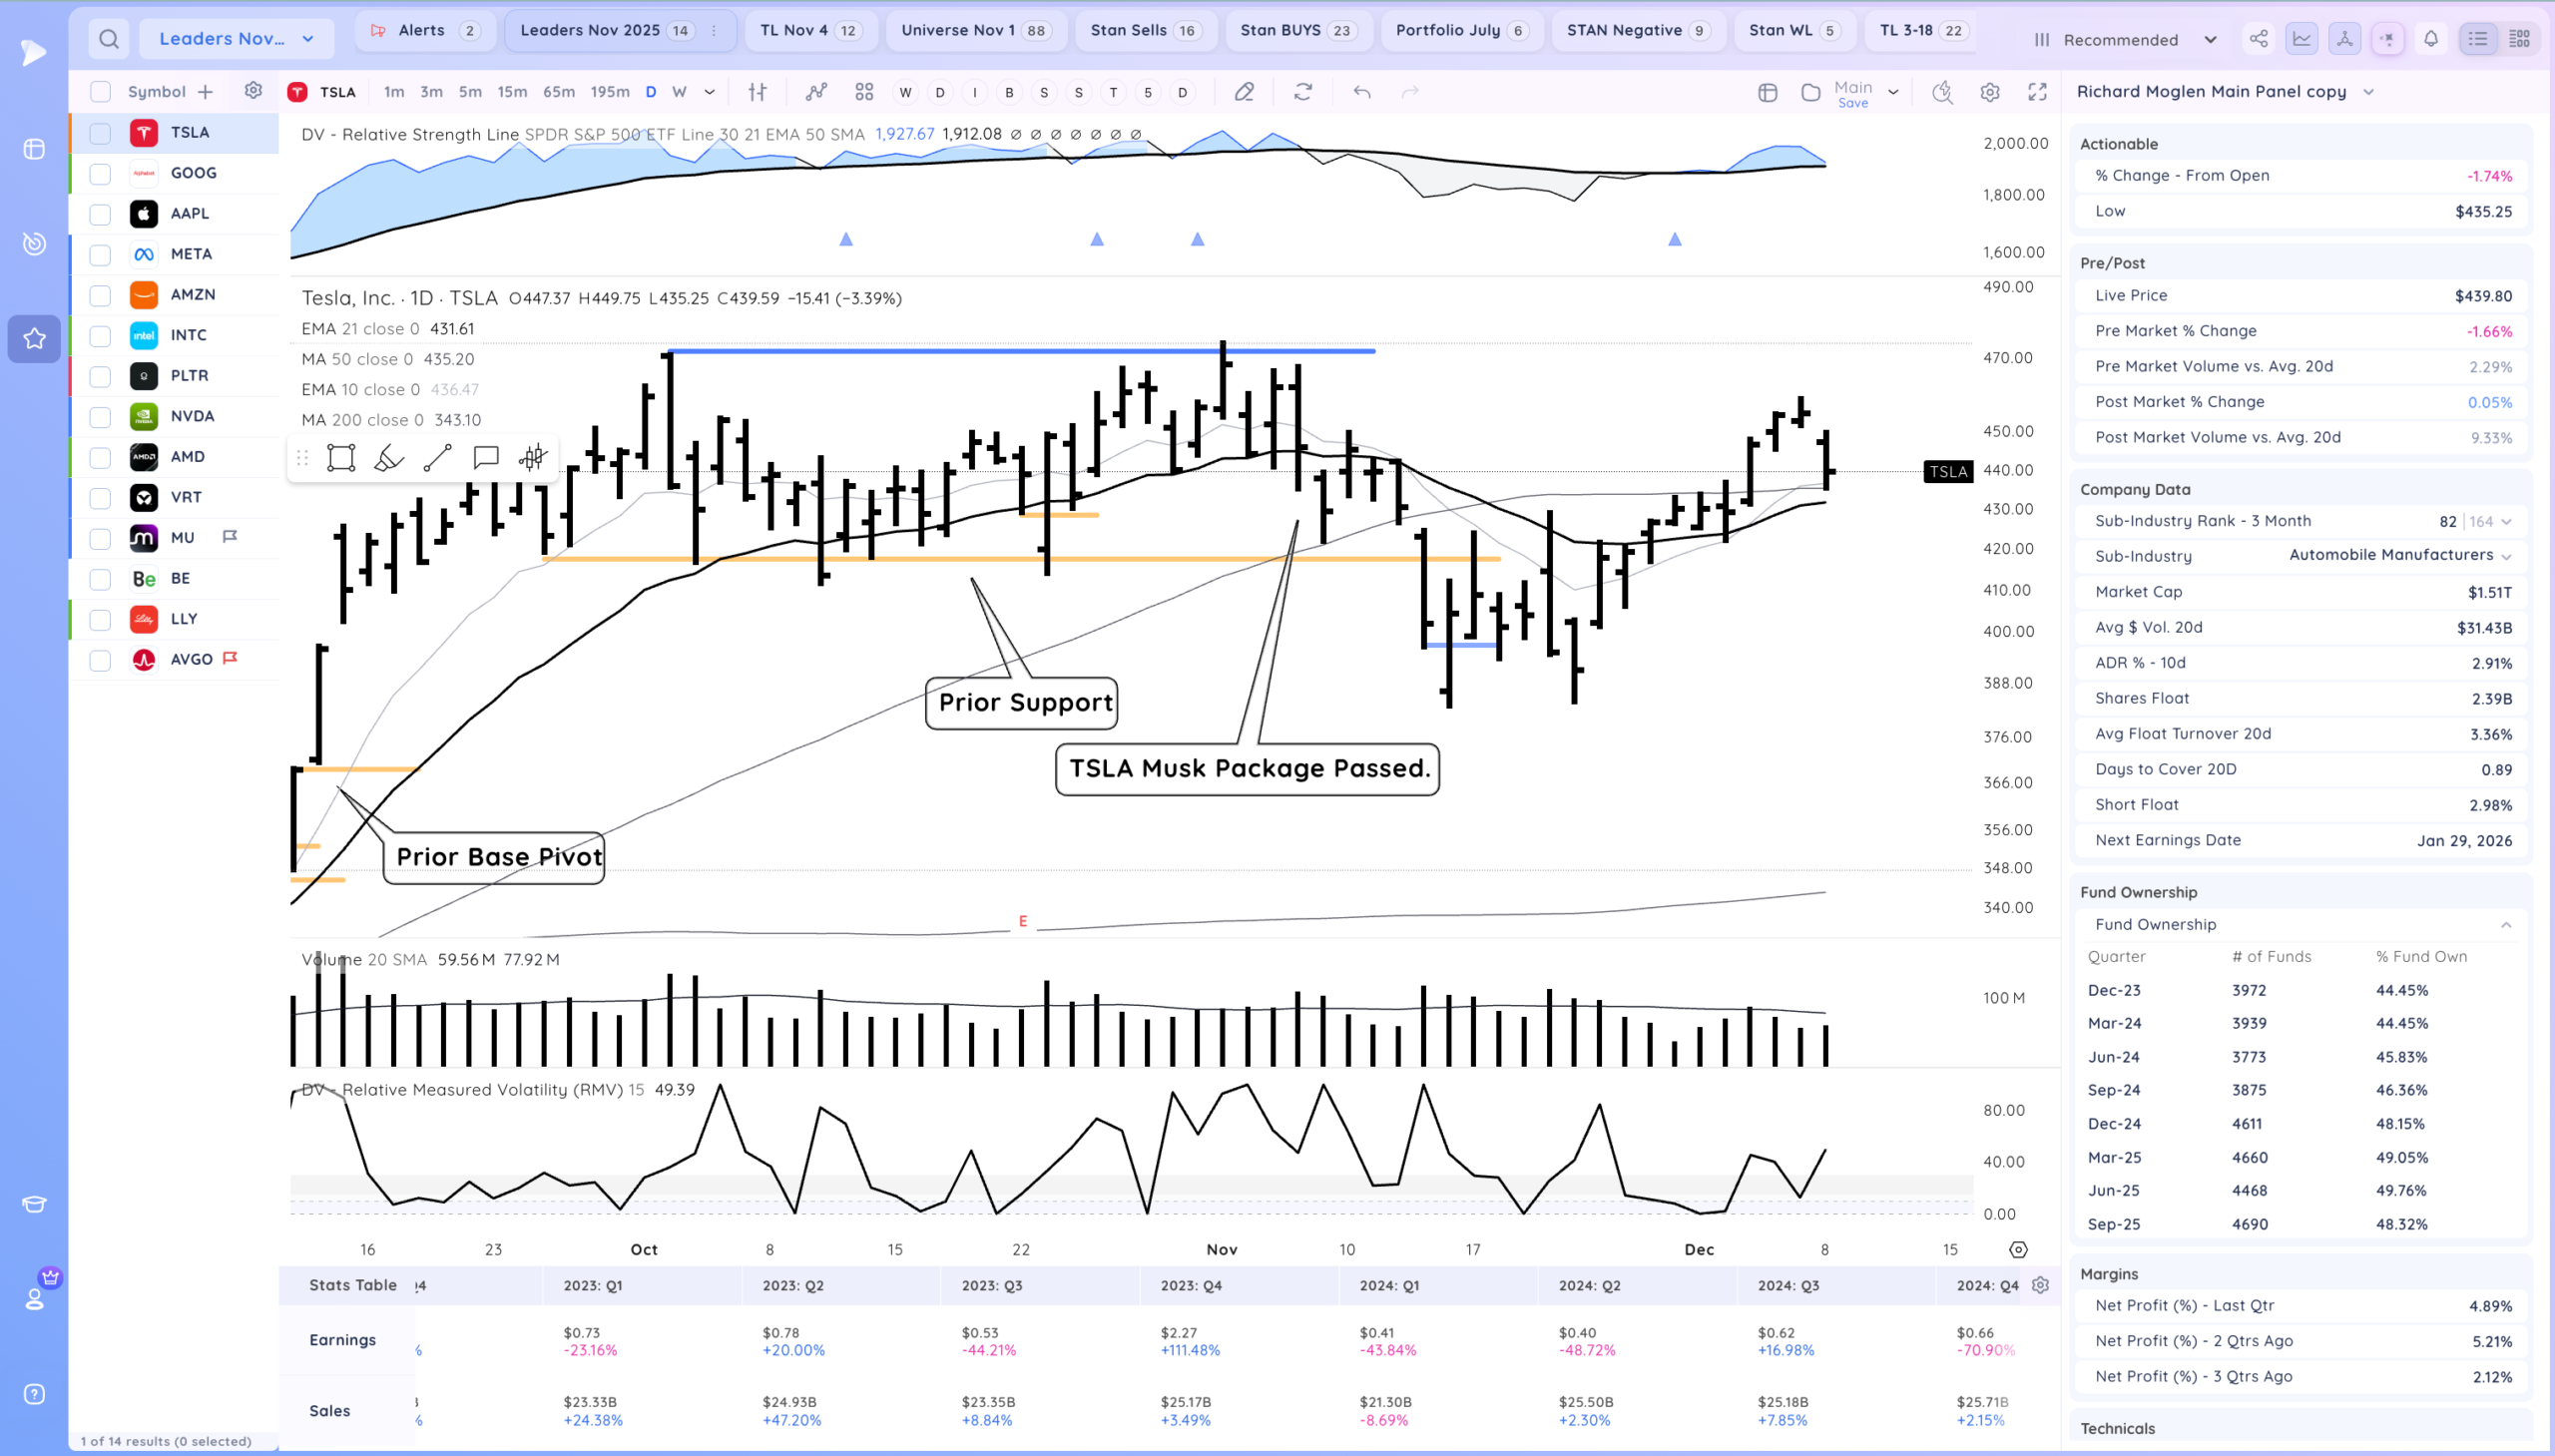Viewport: 2555px width, 1456px height.
Task: Open chart settings gear icon
Action: pos(1989,92)
